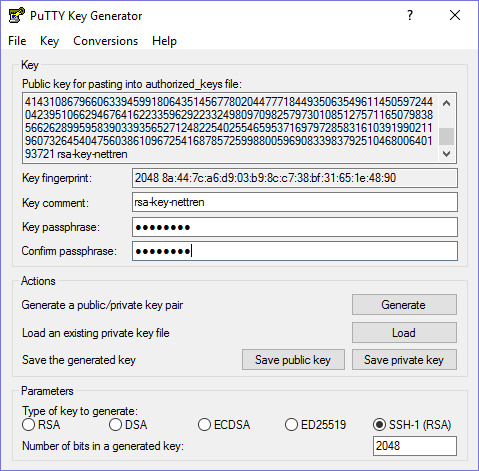Open the Key menu

click(49, 41)
